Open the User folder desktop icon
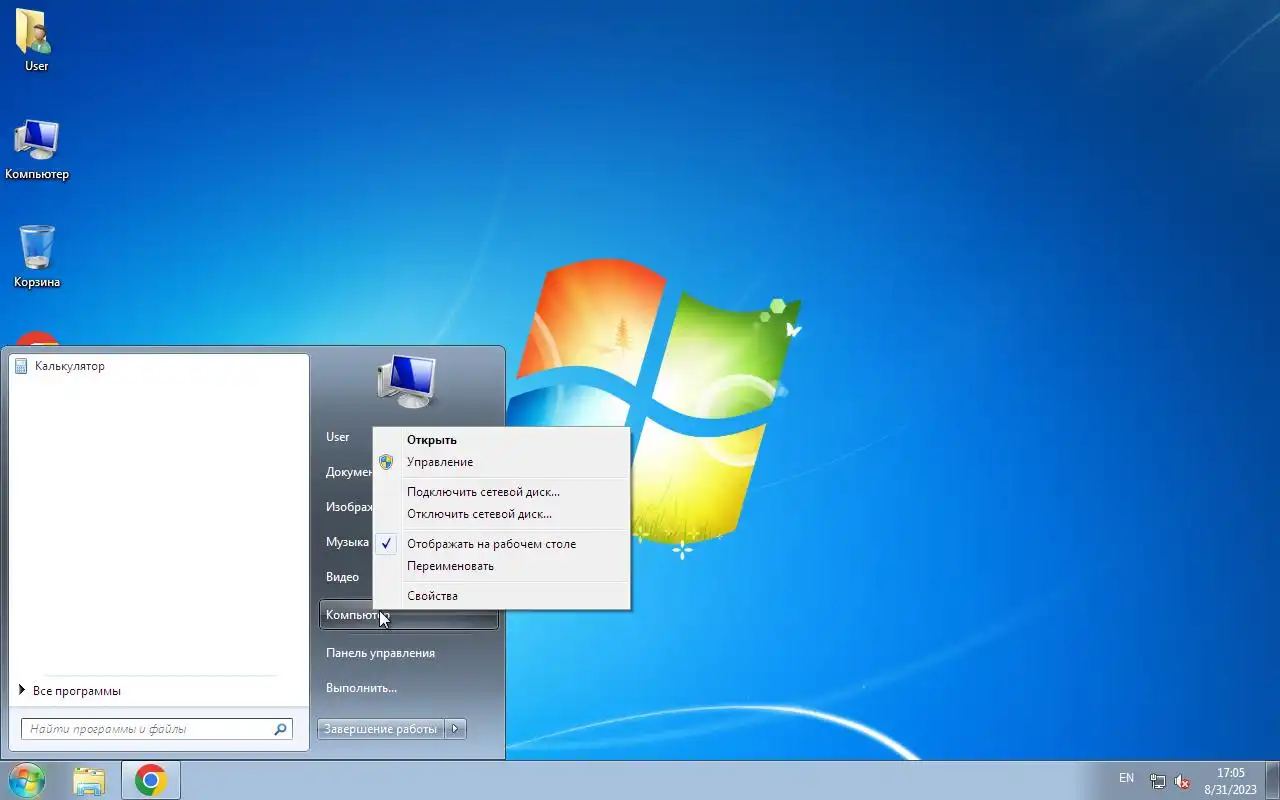This screenshot has width=1280, height=800. [x=36, y=40]
